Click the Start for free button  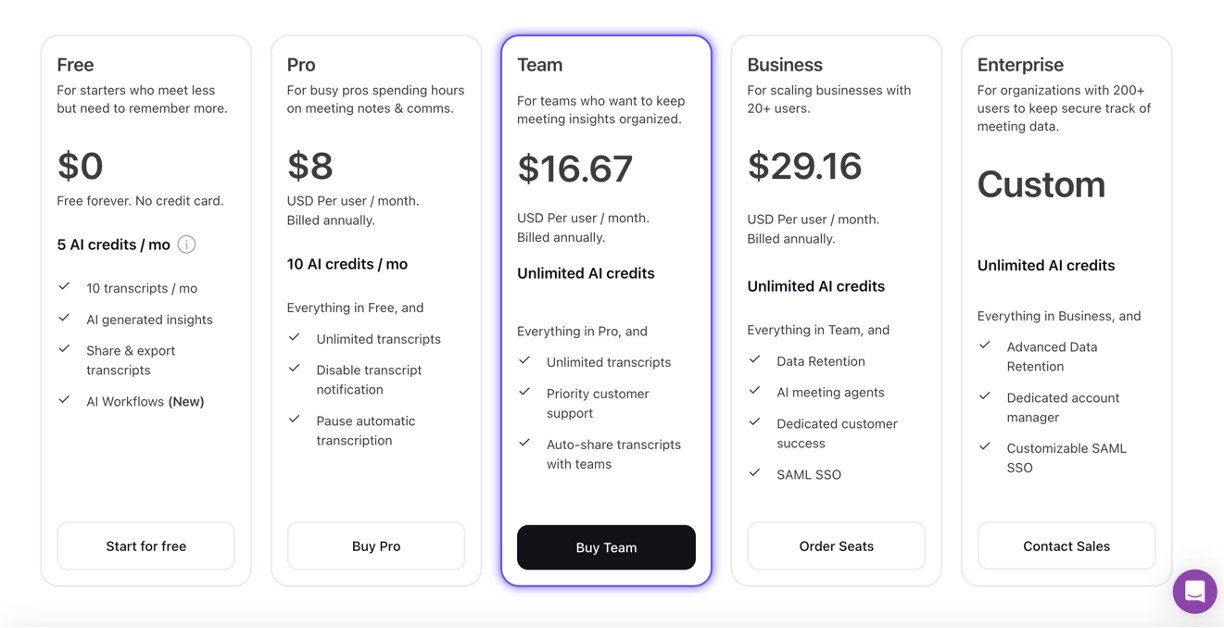click(146, 546)
